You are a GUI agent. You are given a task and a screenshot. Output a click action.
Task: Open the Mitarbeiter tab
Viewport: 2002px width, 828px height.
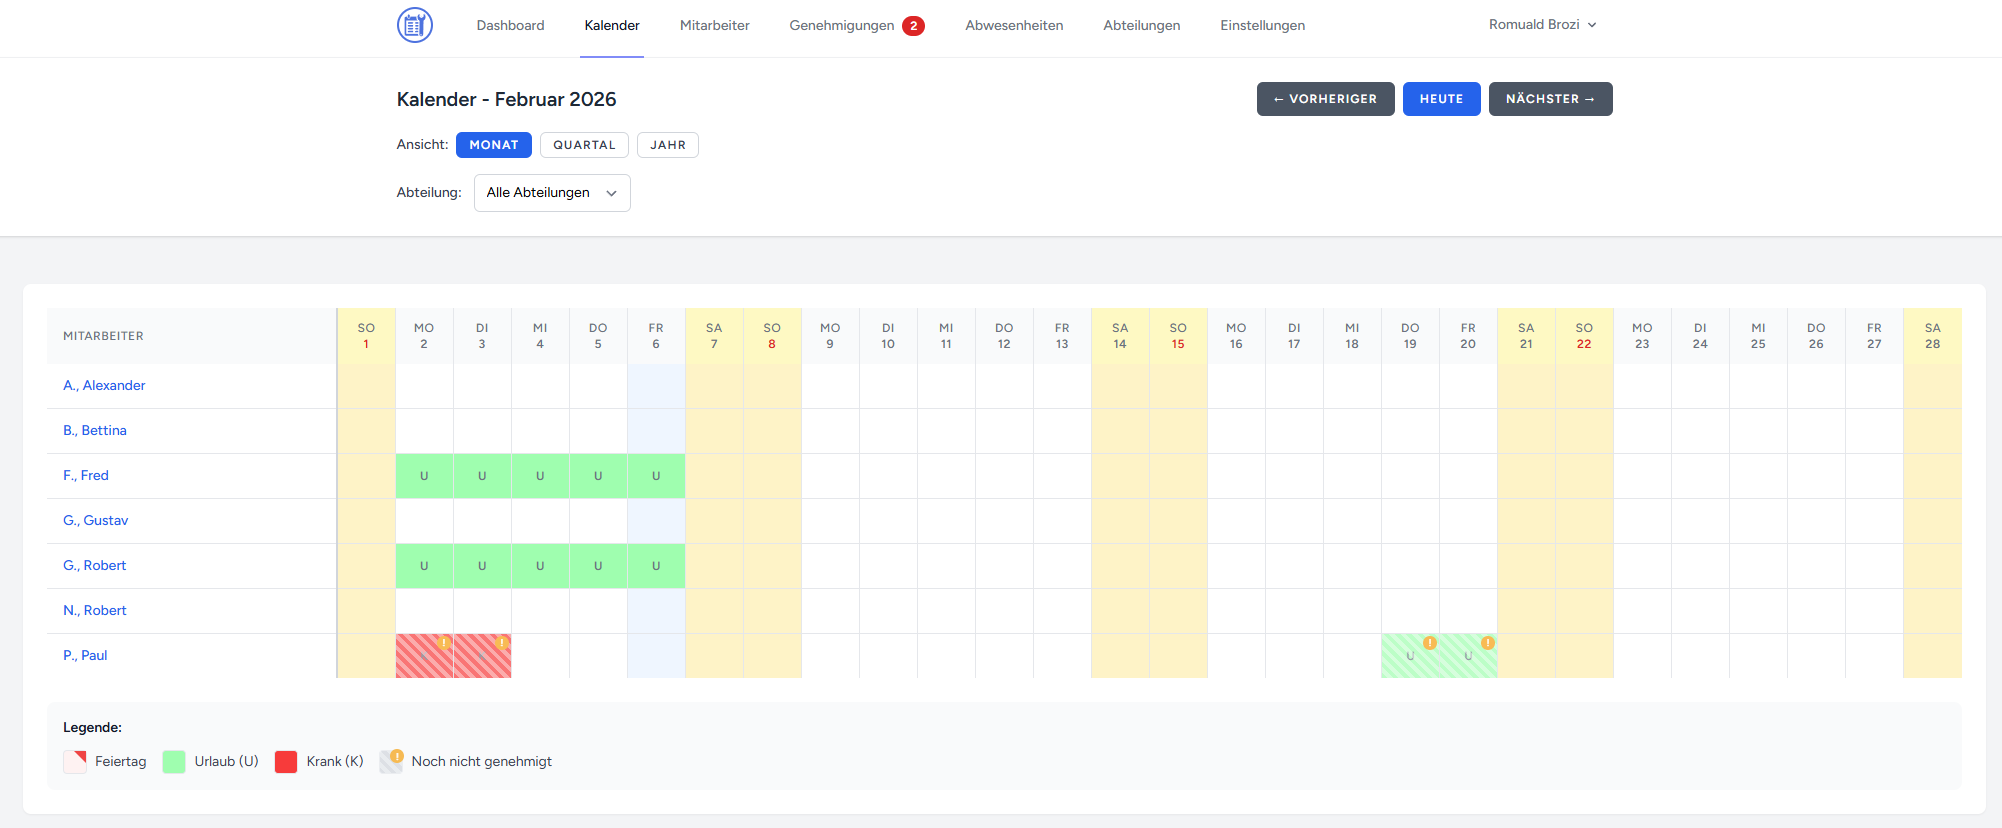point(714,26)
